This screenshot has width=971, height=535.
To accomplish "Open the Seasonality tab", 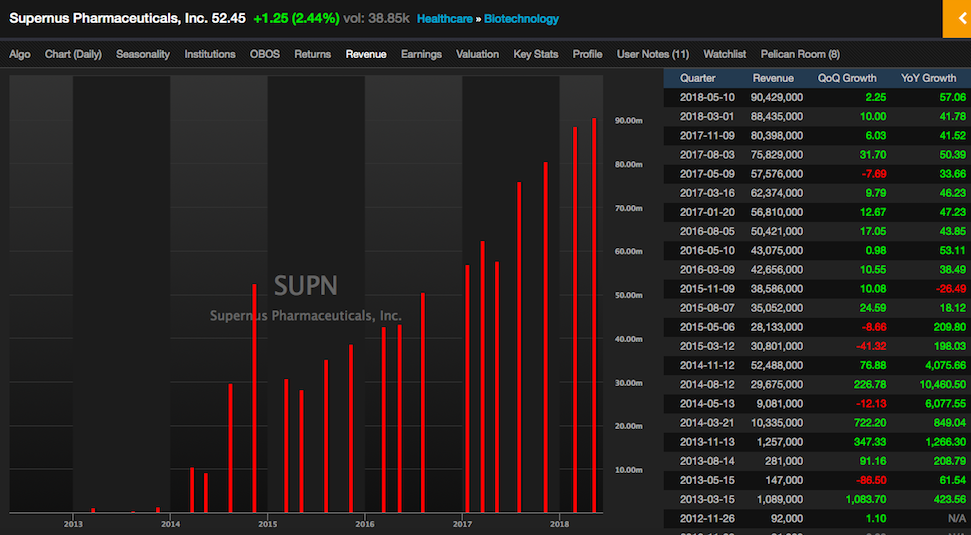I will point(143,54).
